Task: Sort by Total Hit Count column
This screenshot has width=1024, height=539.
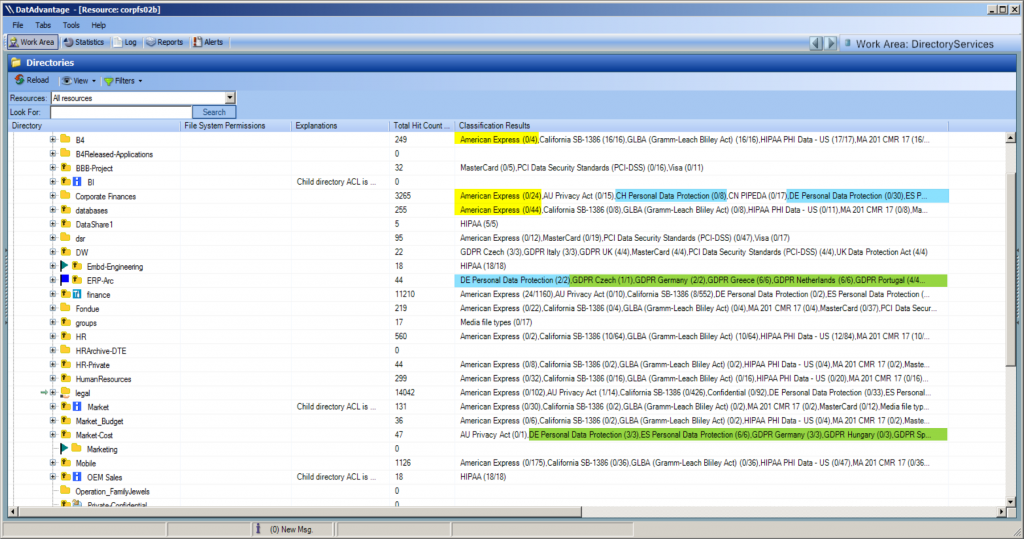Action: (x=422, y=125)
